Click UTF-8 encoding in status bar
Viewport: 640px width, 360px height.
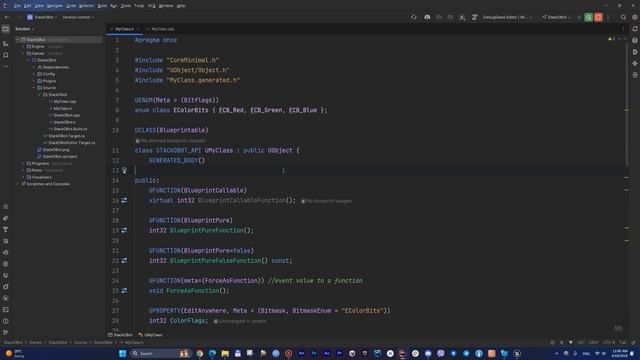pyautogui.click(x=609, y=342)
